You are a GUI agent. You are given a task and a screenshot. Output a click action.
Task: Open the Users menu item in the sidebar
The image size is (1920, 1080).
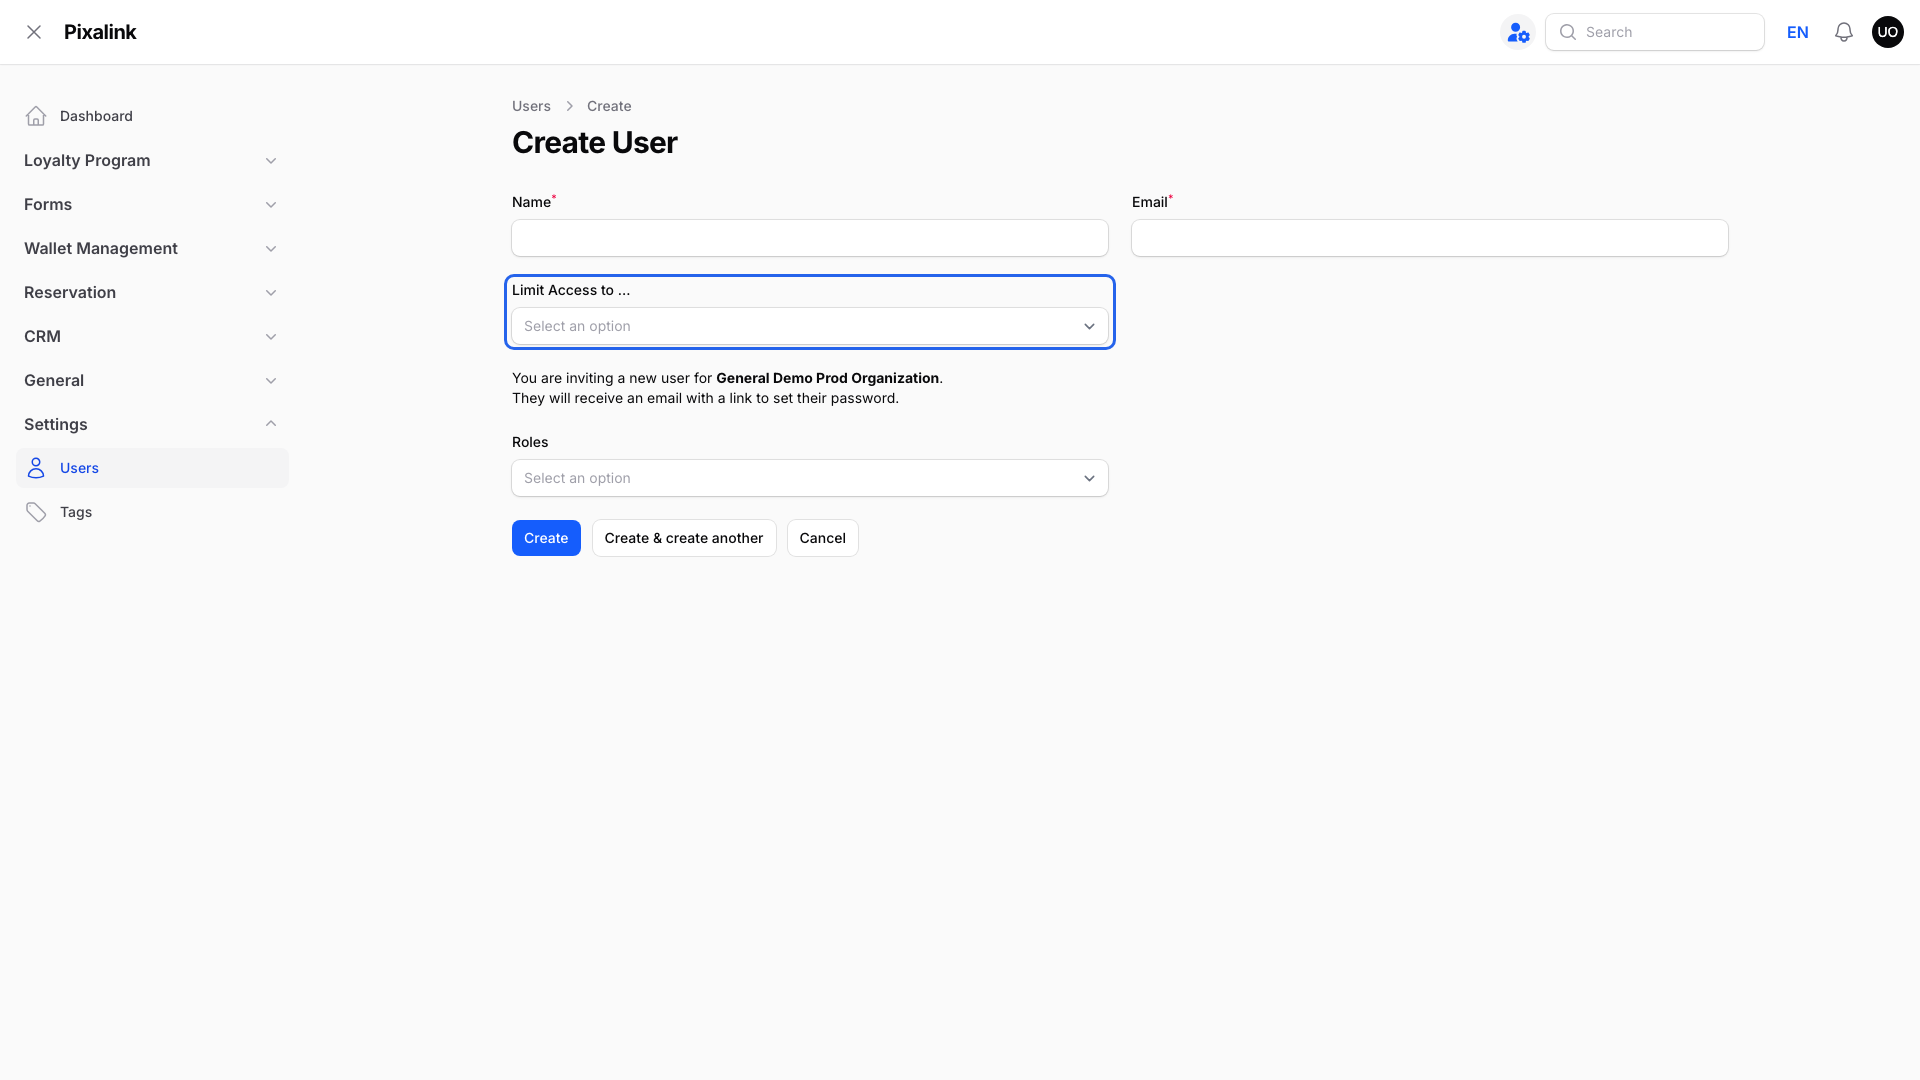(152, 468)
